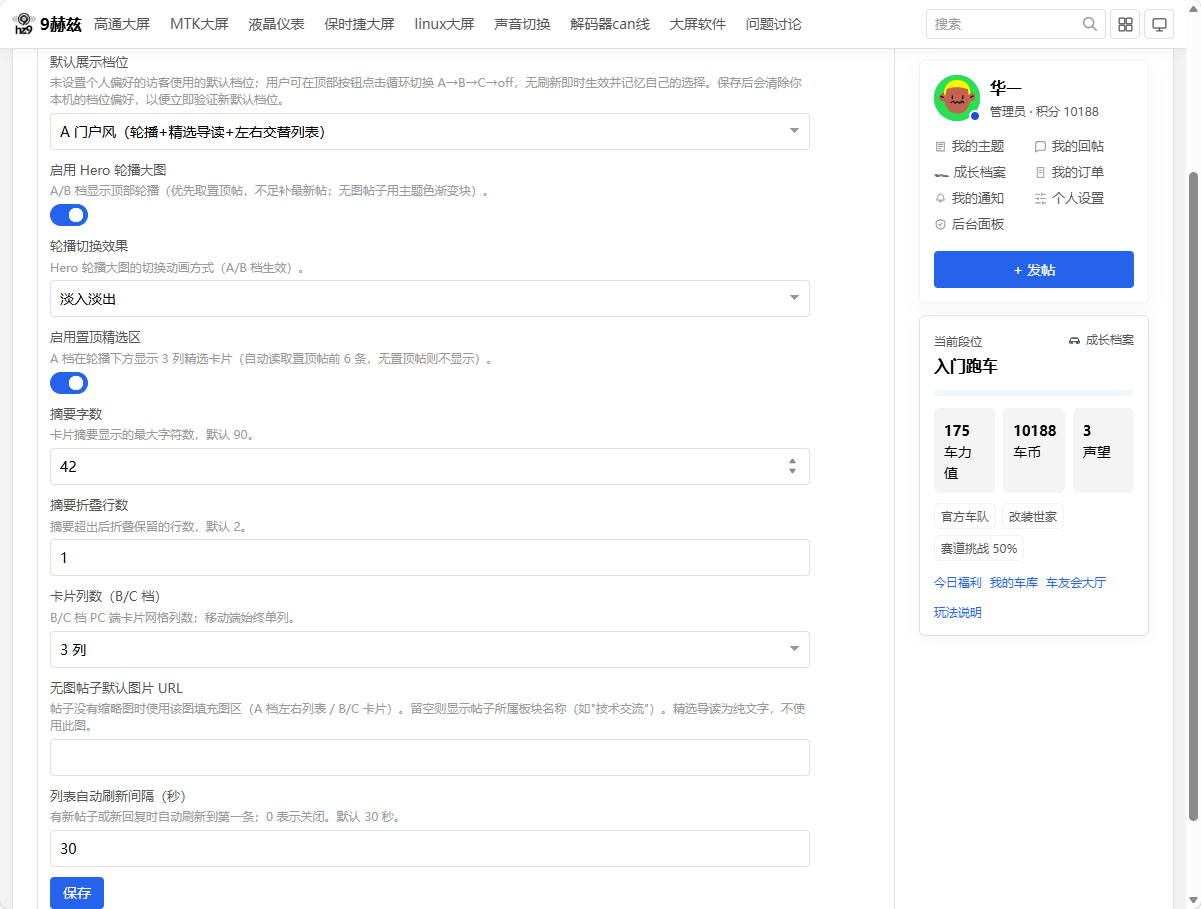Image resolution: width=1201 pixels, height=909 pixels.
Task: Open the grid layout icon in header
Action: (x=1125, y=24)
